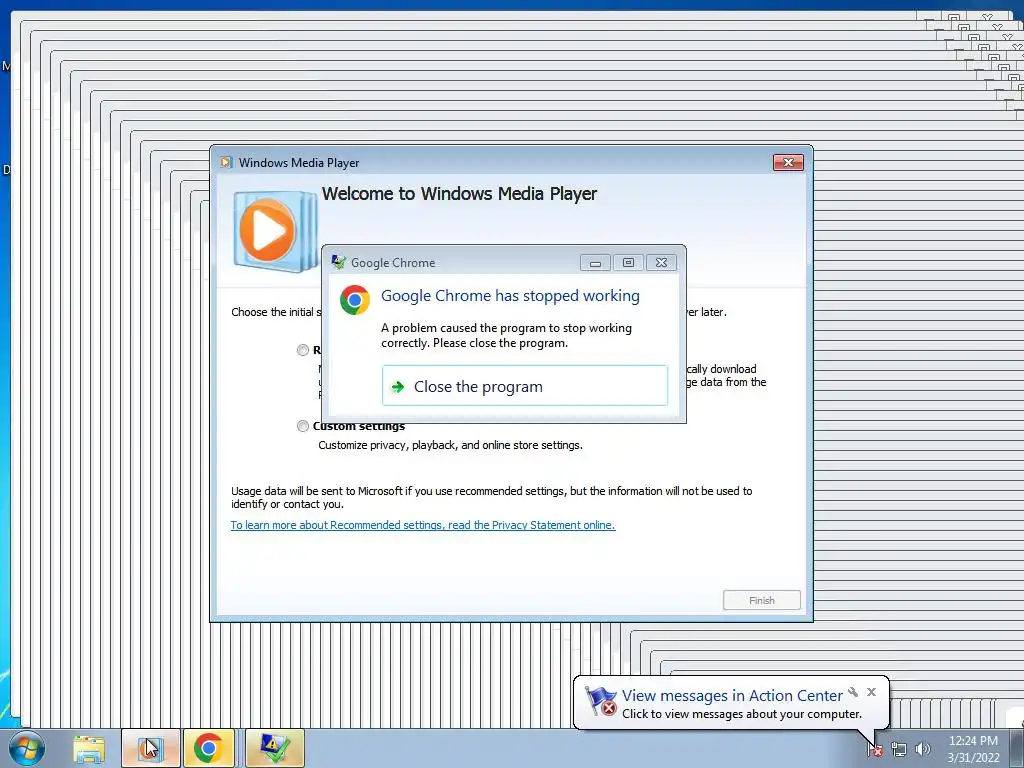Click the Welcome to Windows Media Player heading
This screenshot has width=1024, height=768.
click(x=459, y=194)
